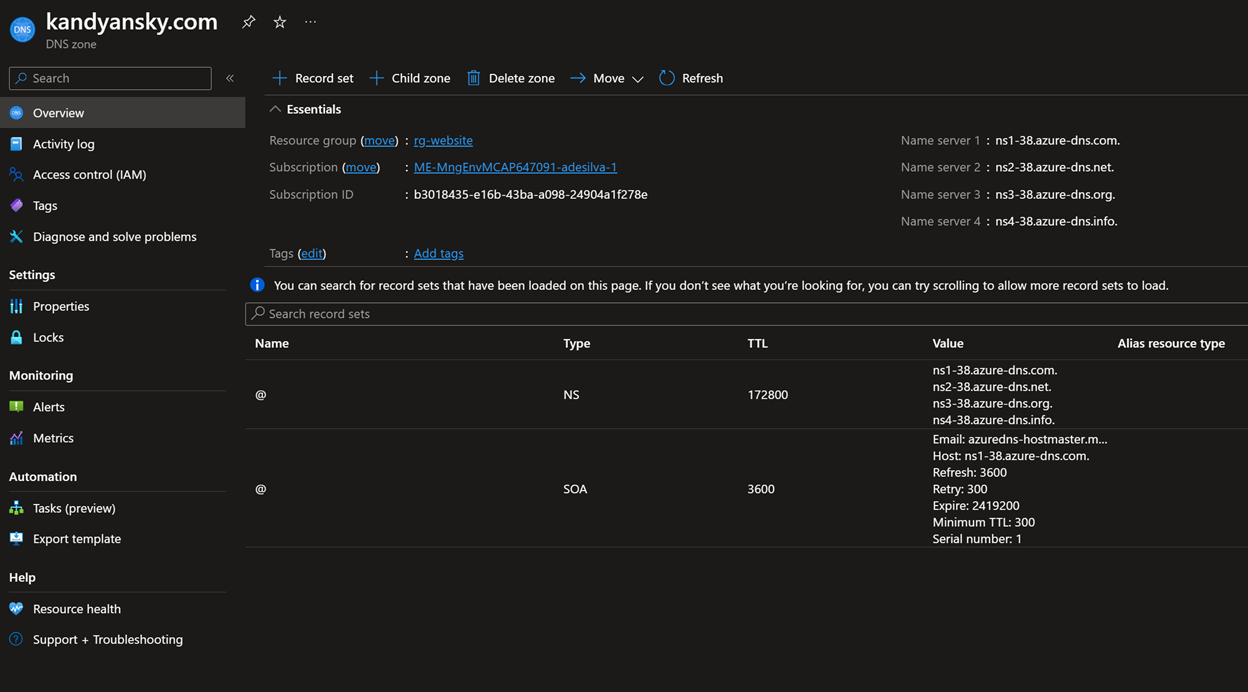Click the Metrics chart icon
Image resolution: width=1248 pixels, height=692 pixels.
[16, 438]
